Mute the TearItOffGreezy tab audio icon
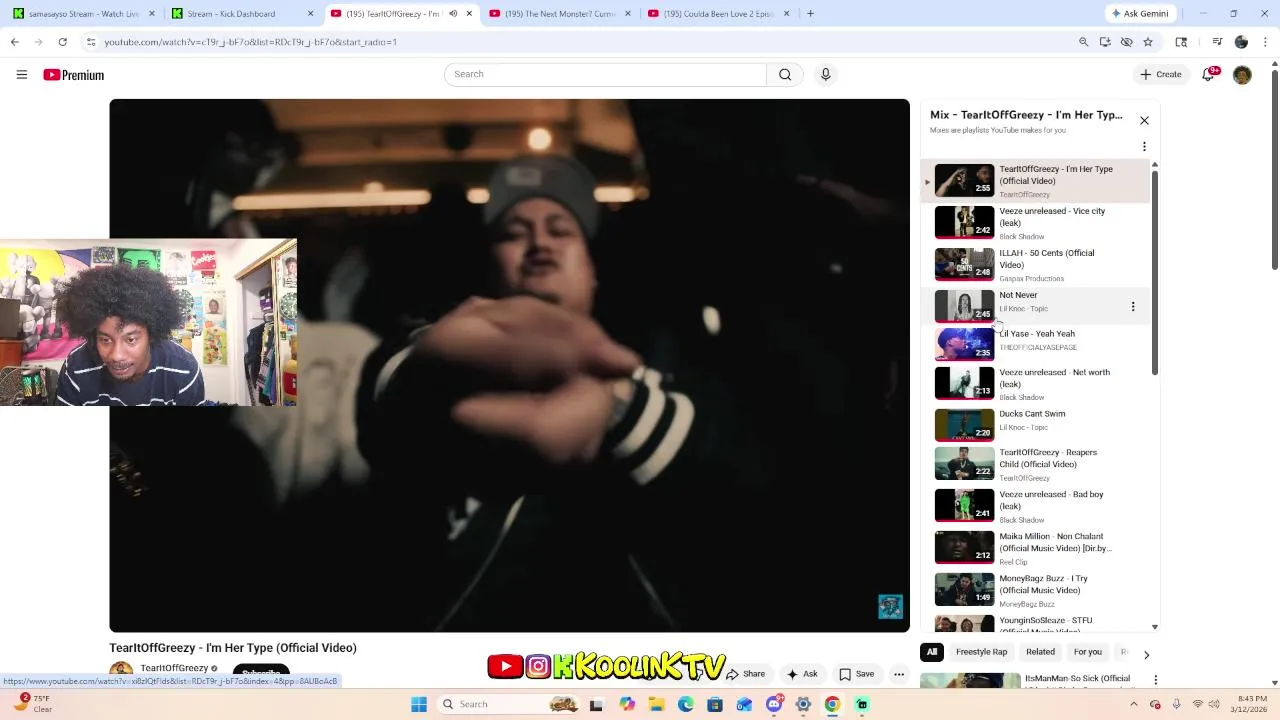The image size is (1280, 720). point(453,14)
